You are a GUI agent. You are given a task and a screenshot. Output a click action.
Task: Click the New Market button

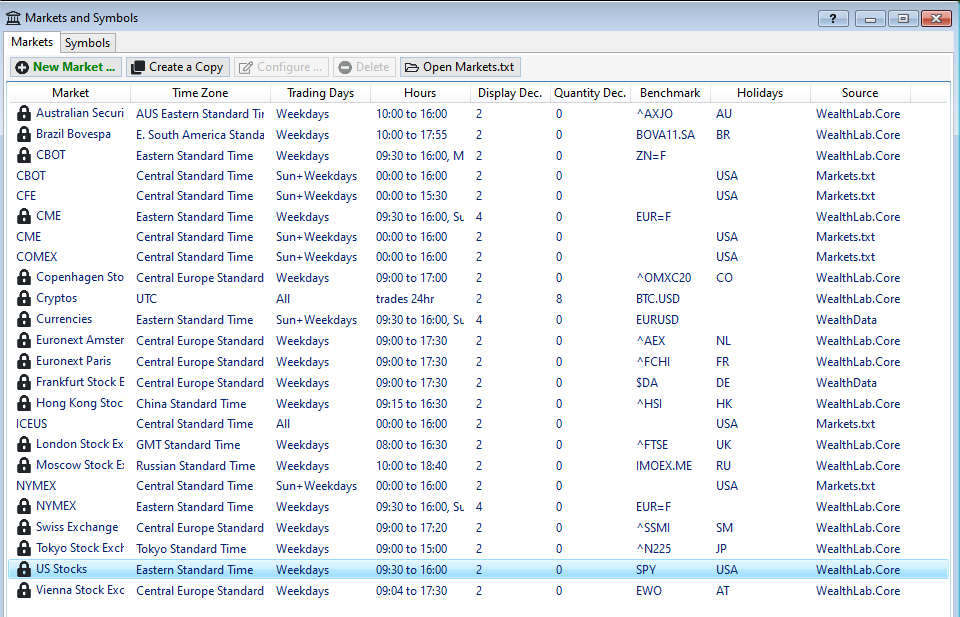[x=66, y=67]
